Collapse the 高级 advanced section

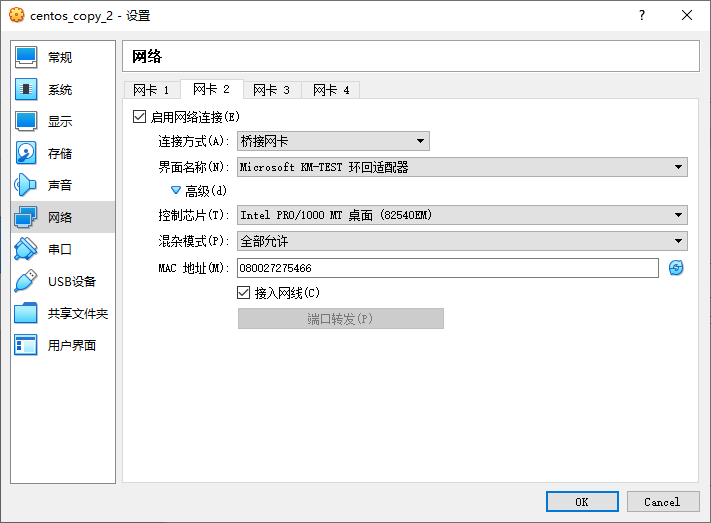(x=177, y=190)
